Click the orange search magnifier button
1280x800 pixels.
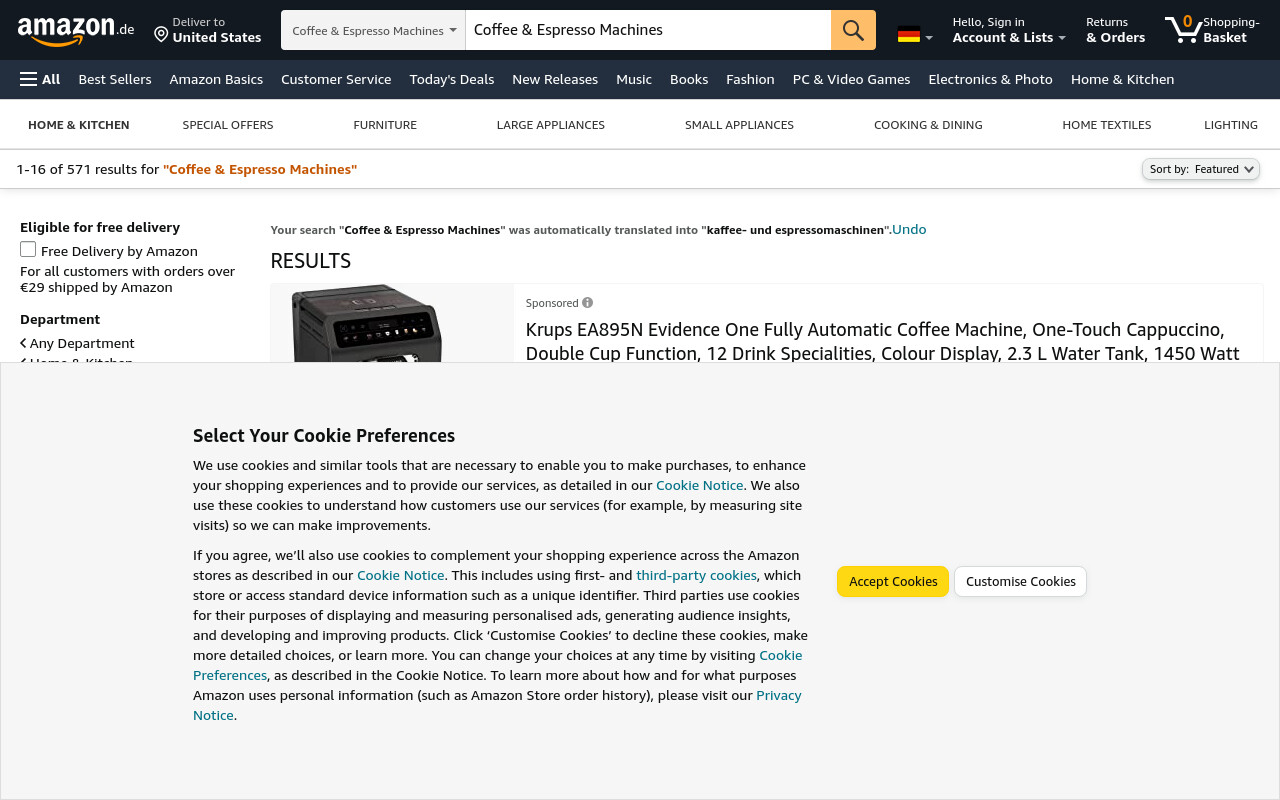pyautogui.click(x=853, y=30)
